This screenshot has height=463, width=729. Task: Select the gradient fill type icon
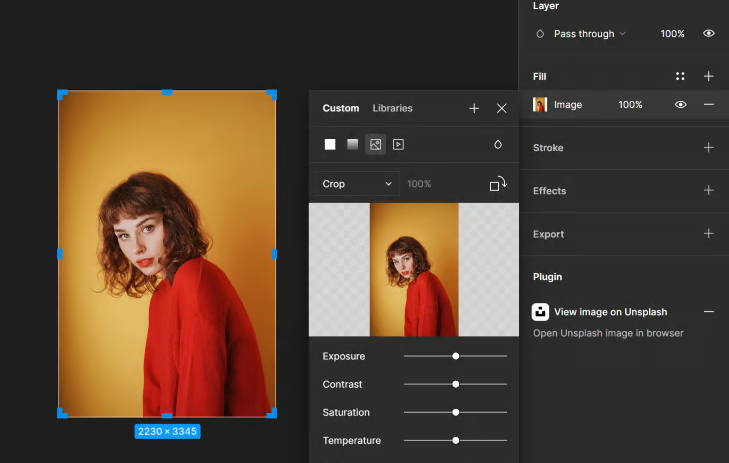[353, 144]
